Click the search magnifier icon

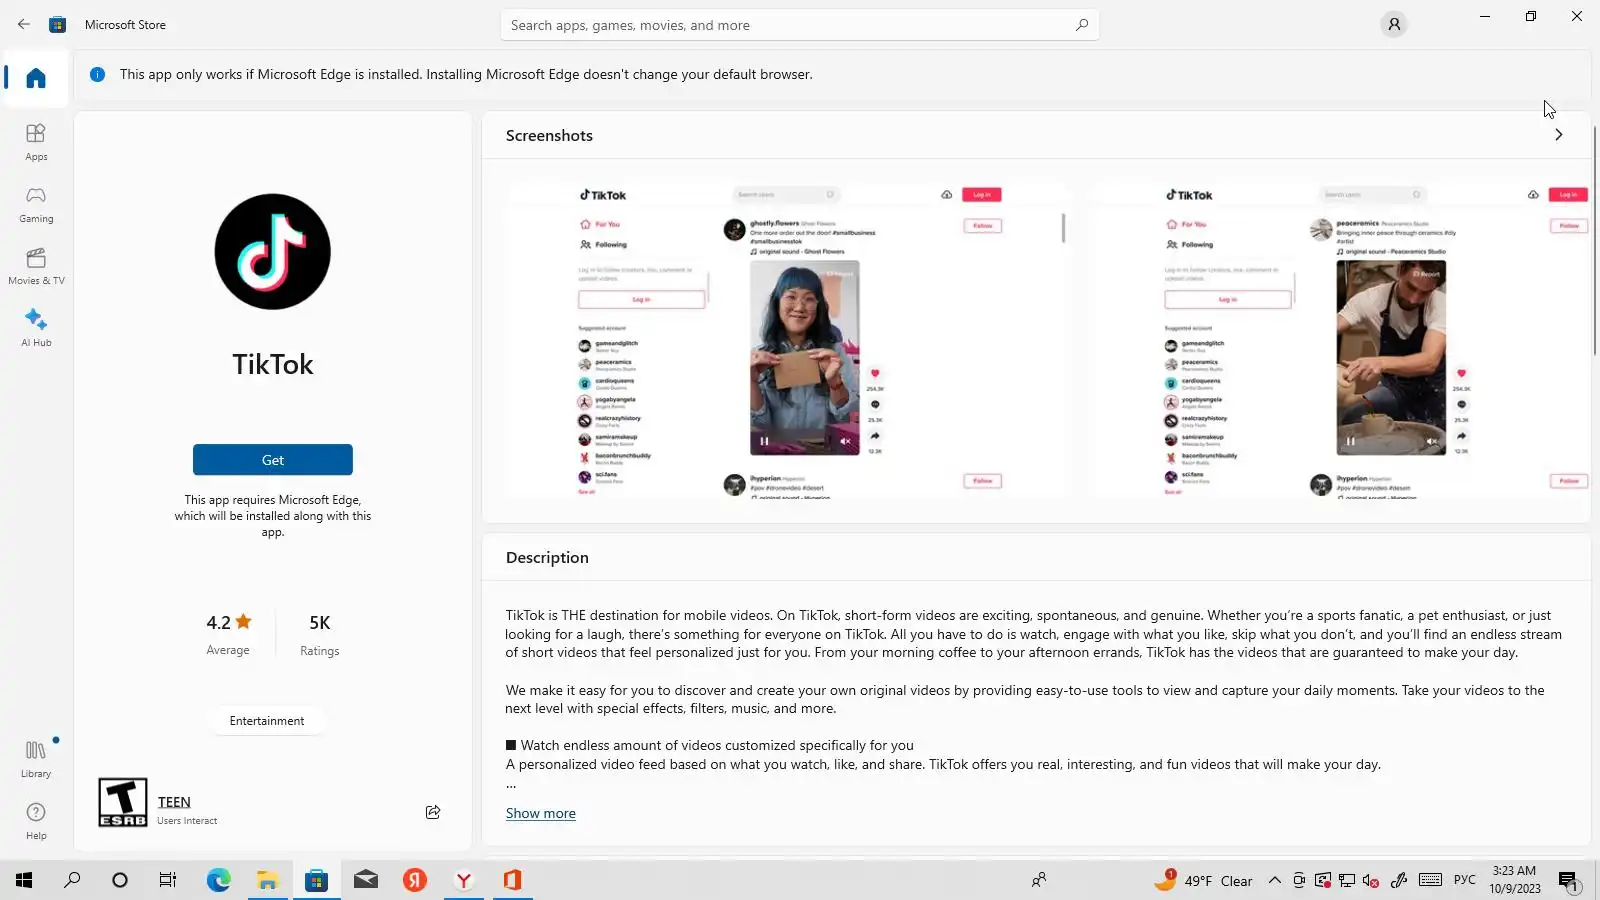coord(1082,25)
